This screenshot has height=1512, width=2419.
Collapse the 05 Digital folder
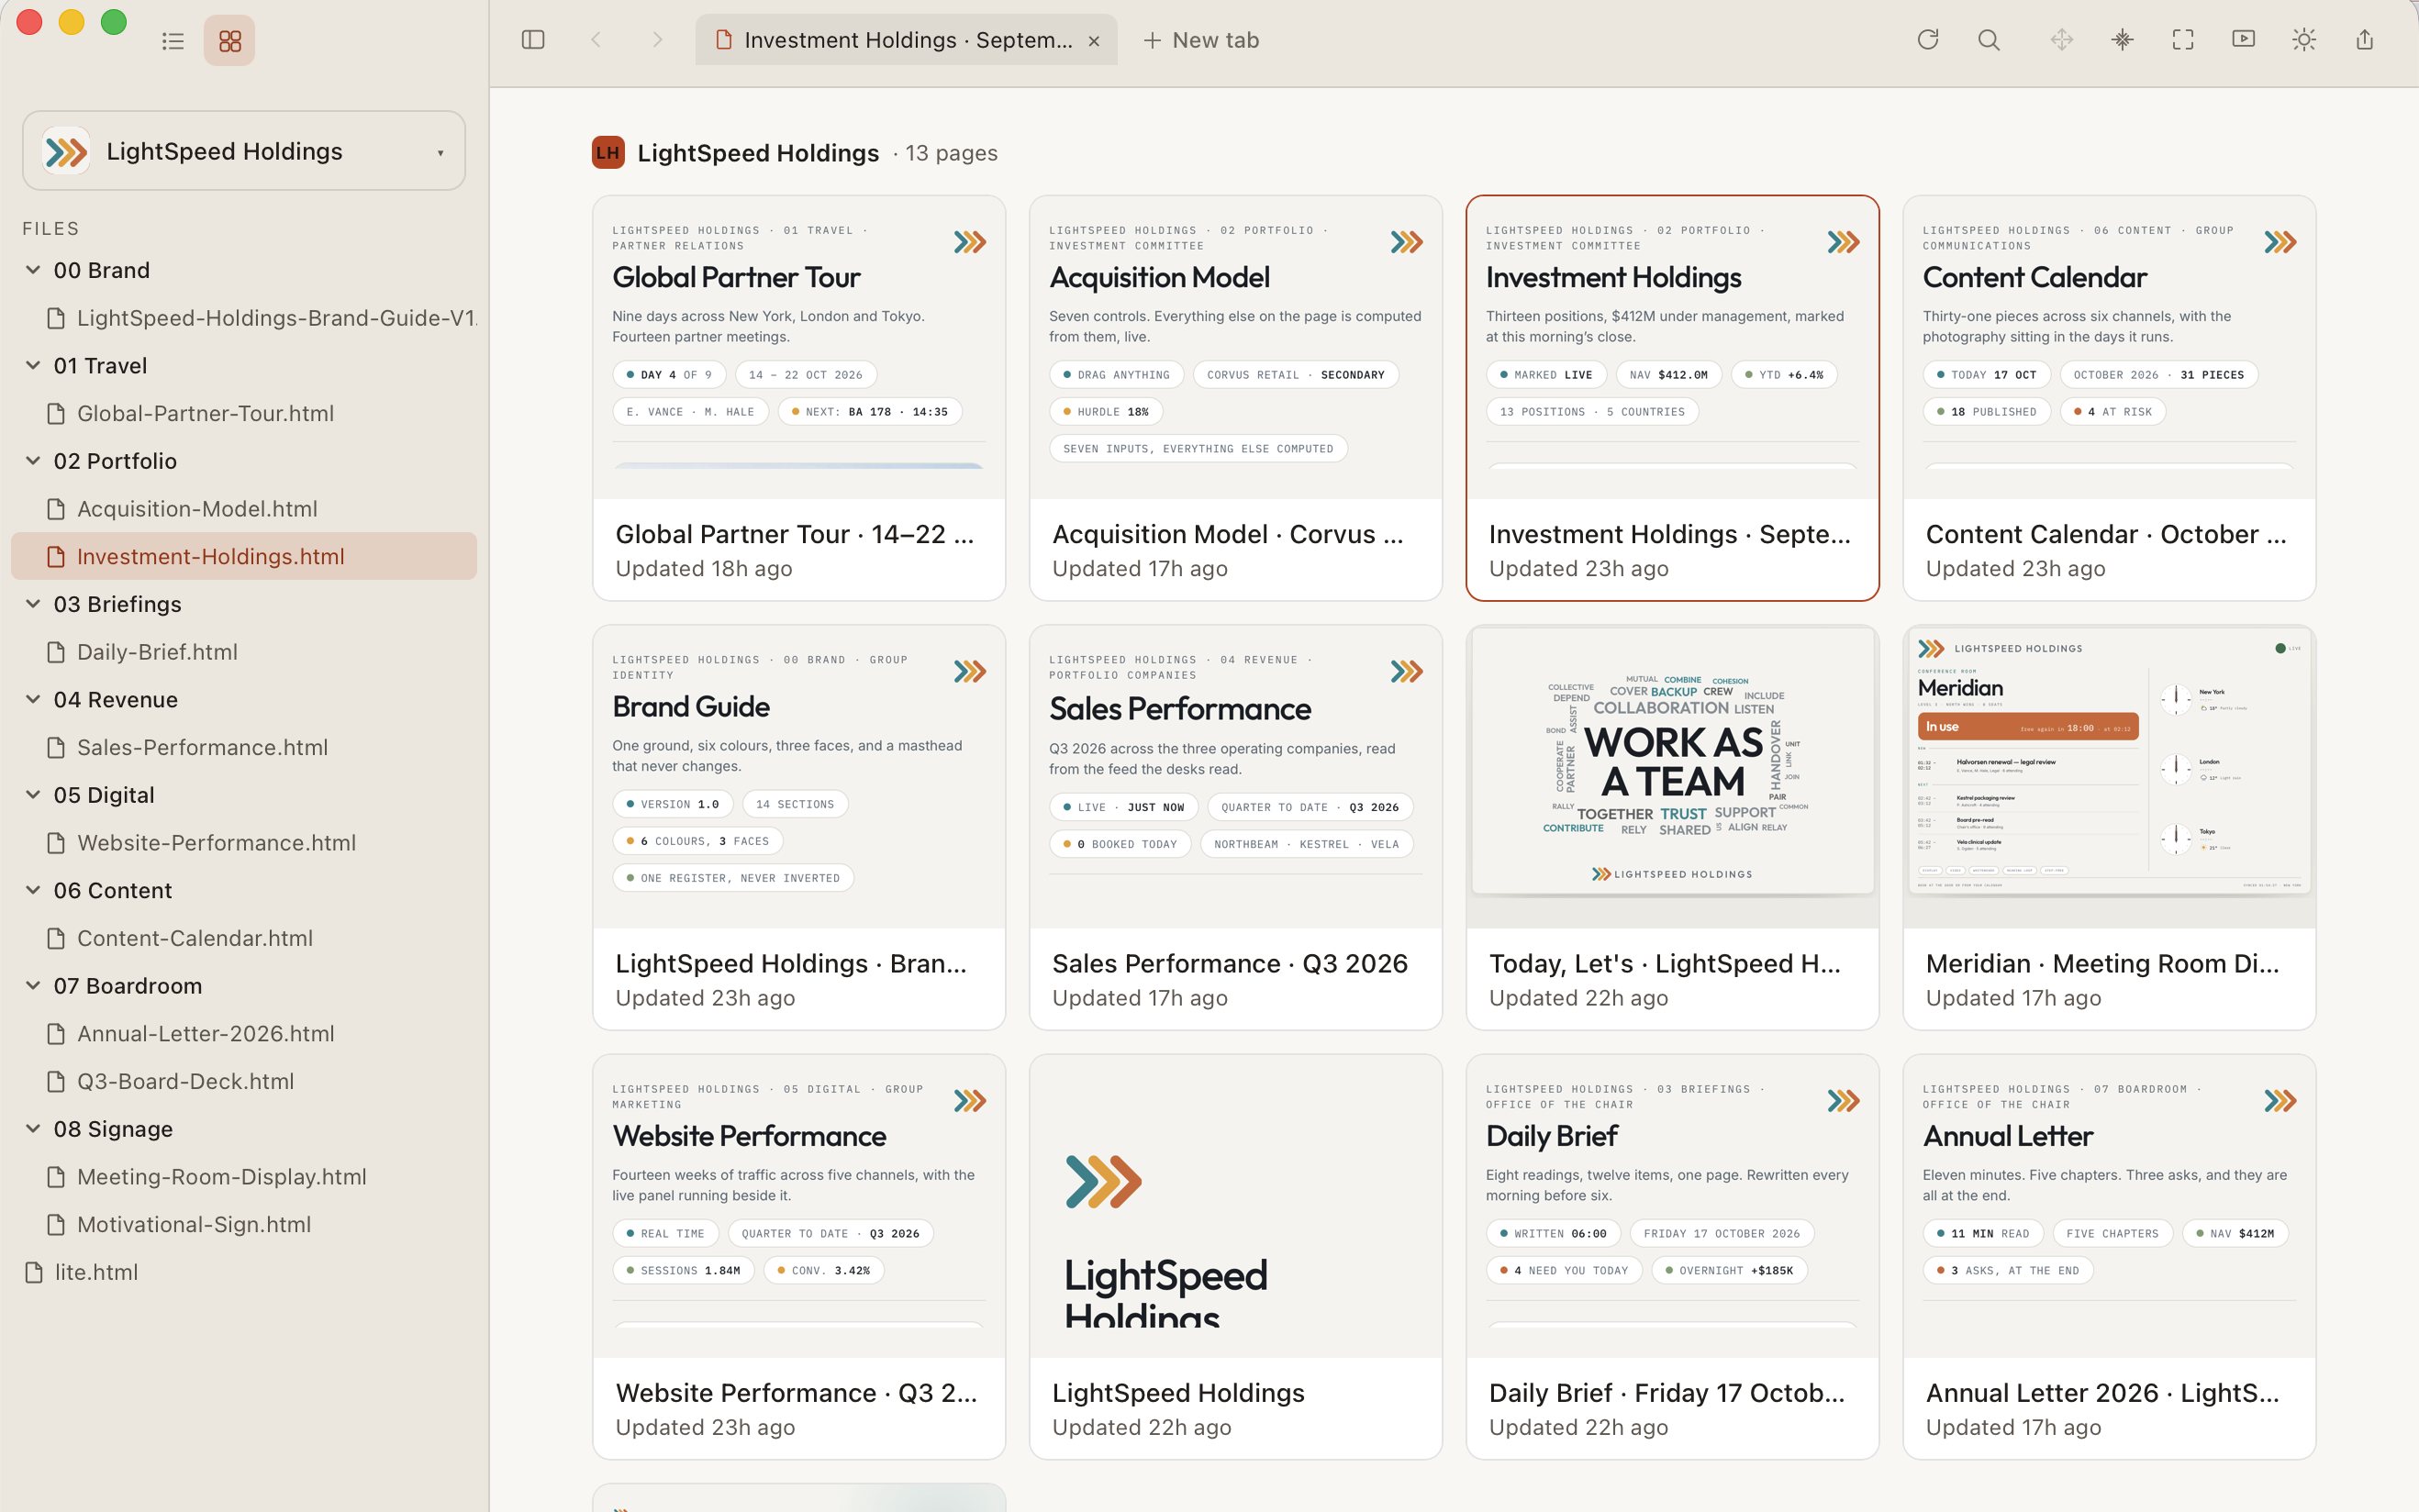click(x=33, y=794)
